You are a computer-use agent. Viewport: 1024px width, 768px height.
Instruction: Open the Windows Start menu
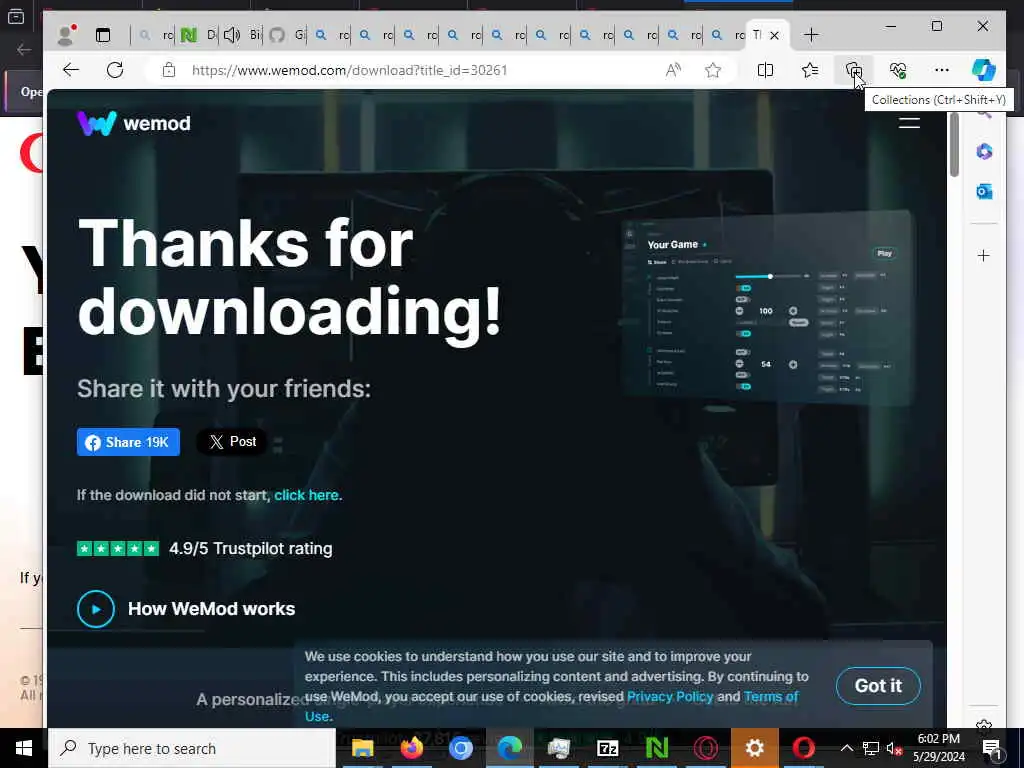tap(24, 748)
